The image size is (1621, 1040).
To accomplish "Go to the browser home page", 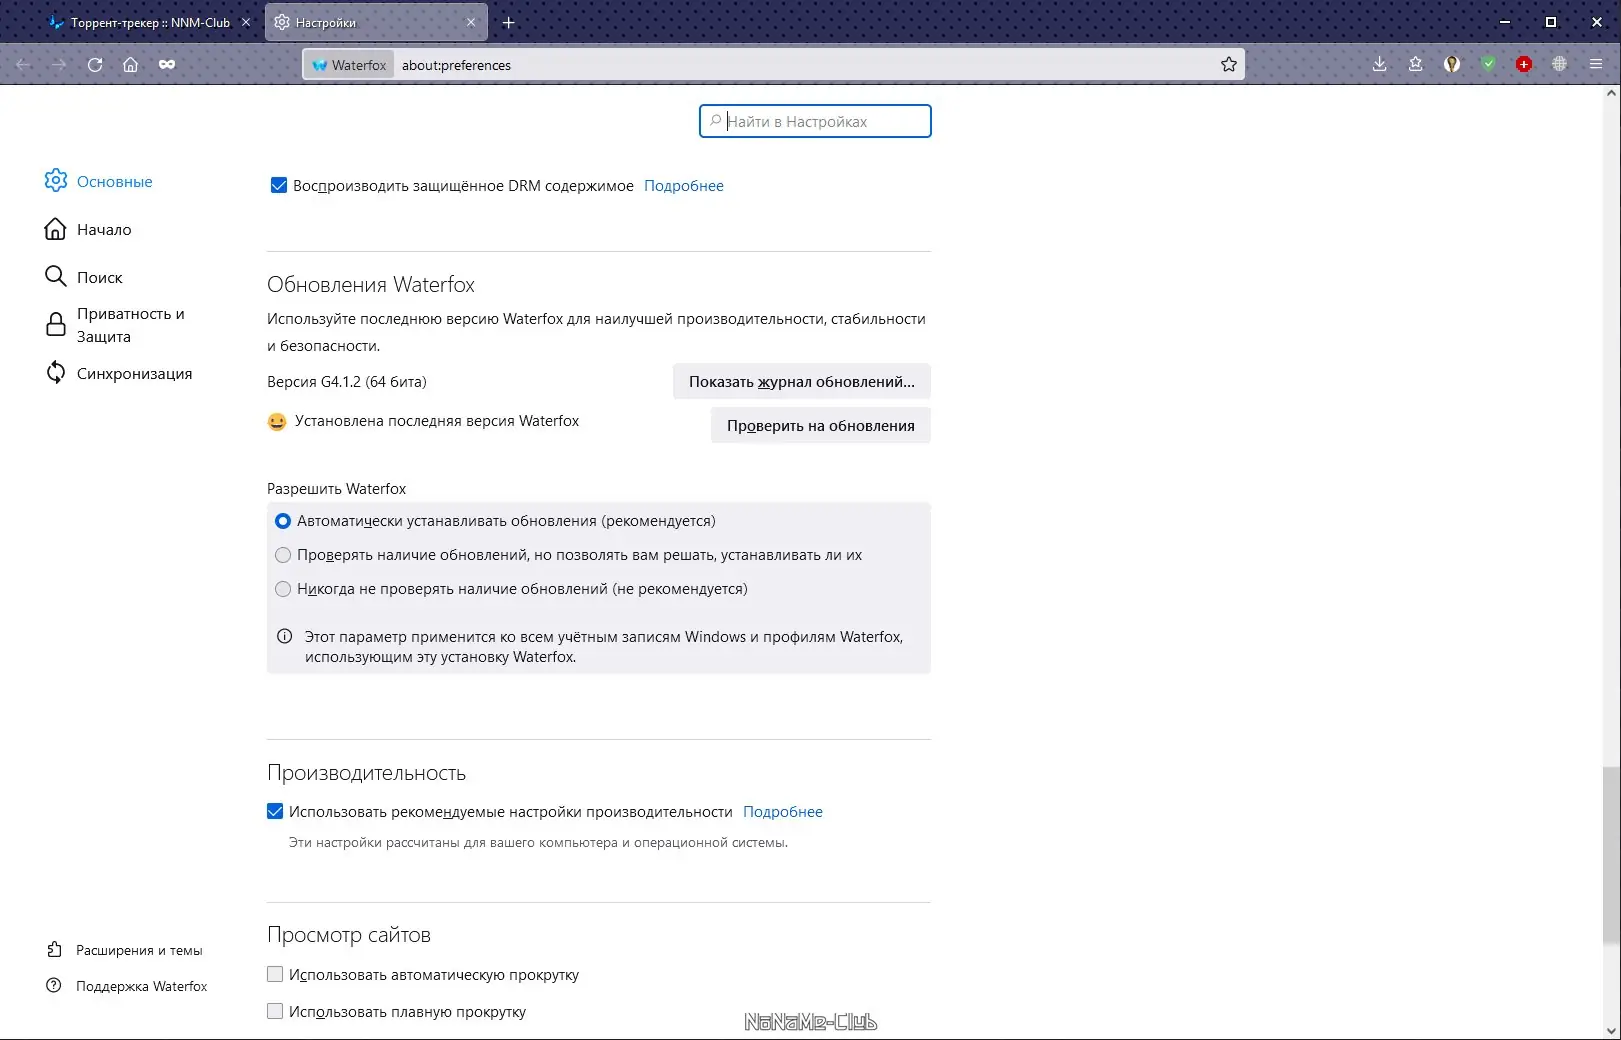I will click(x=130, y=65).
